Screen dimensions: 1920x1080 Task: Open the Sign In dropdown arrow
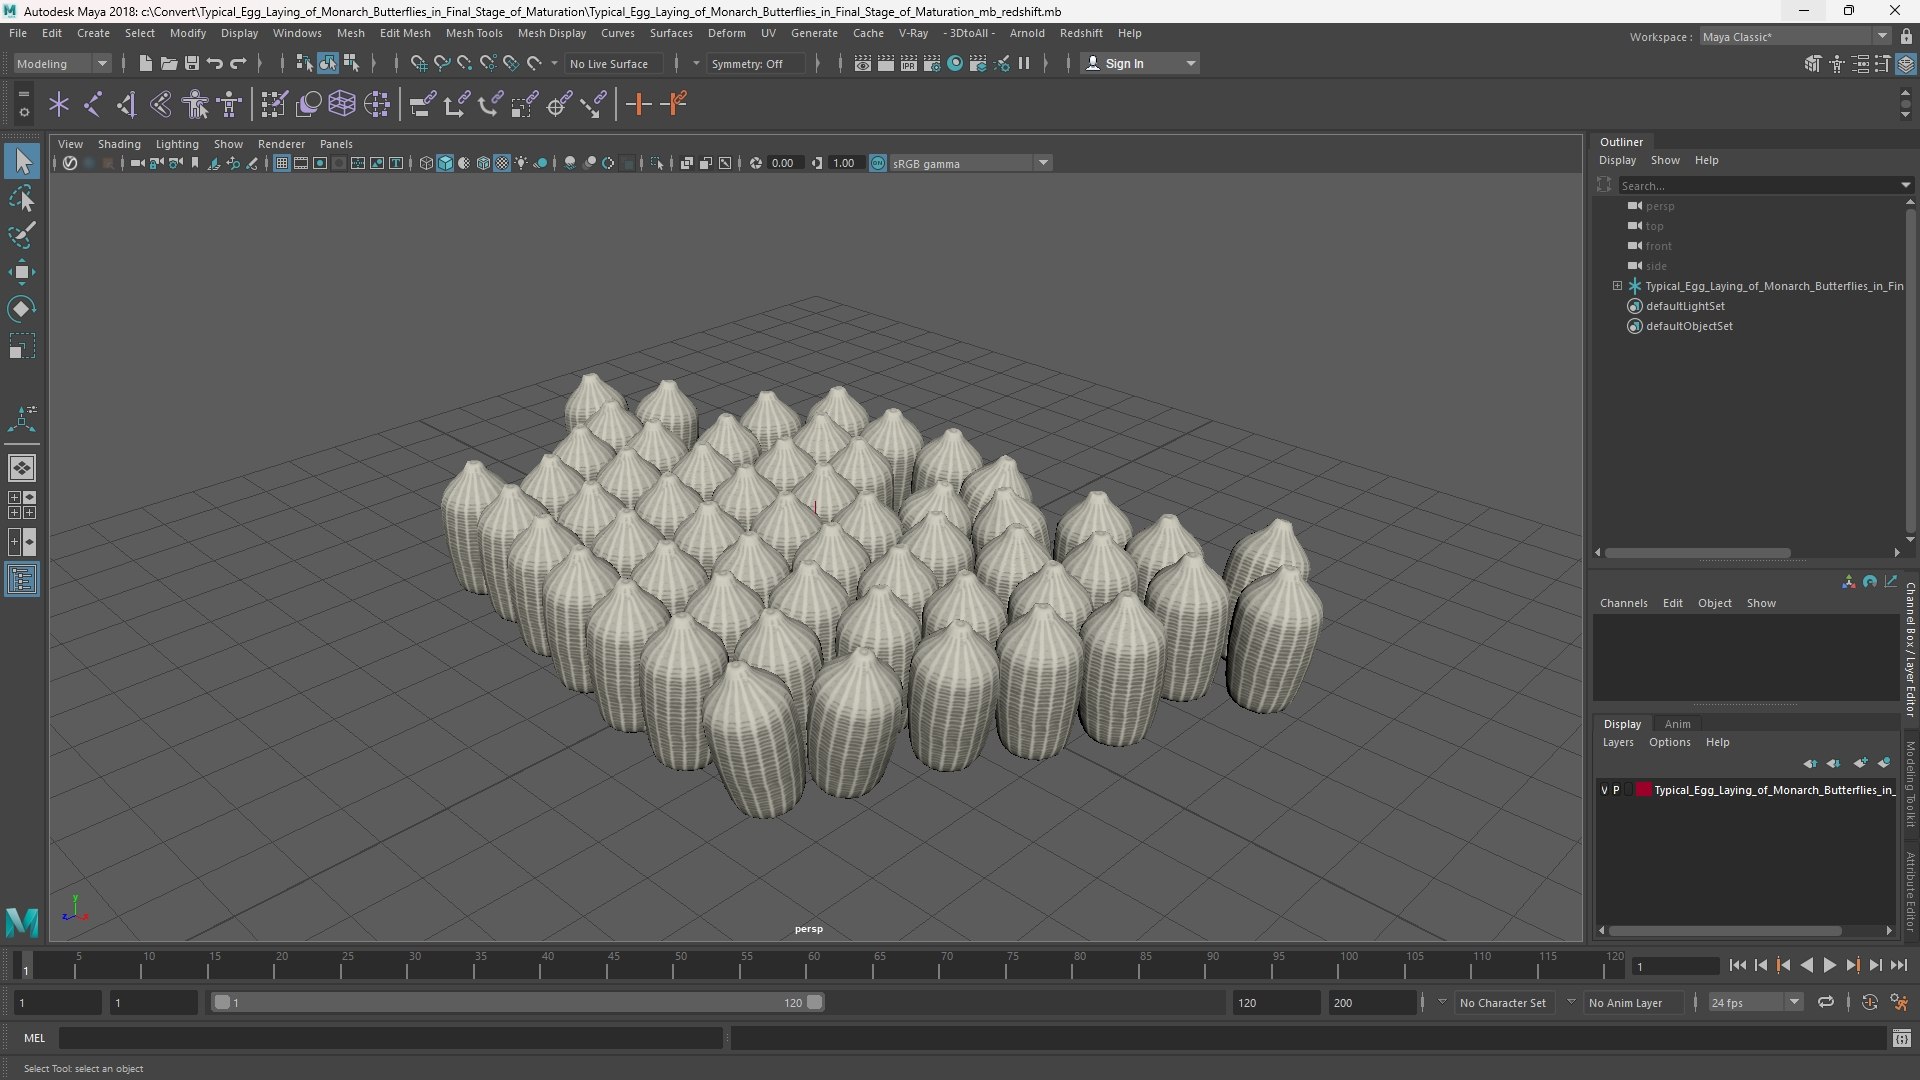click(1190, 63)
